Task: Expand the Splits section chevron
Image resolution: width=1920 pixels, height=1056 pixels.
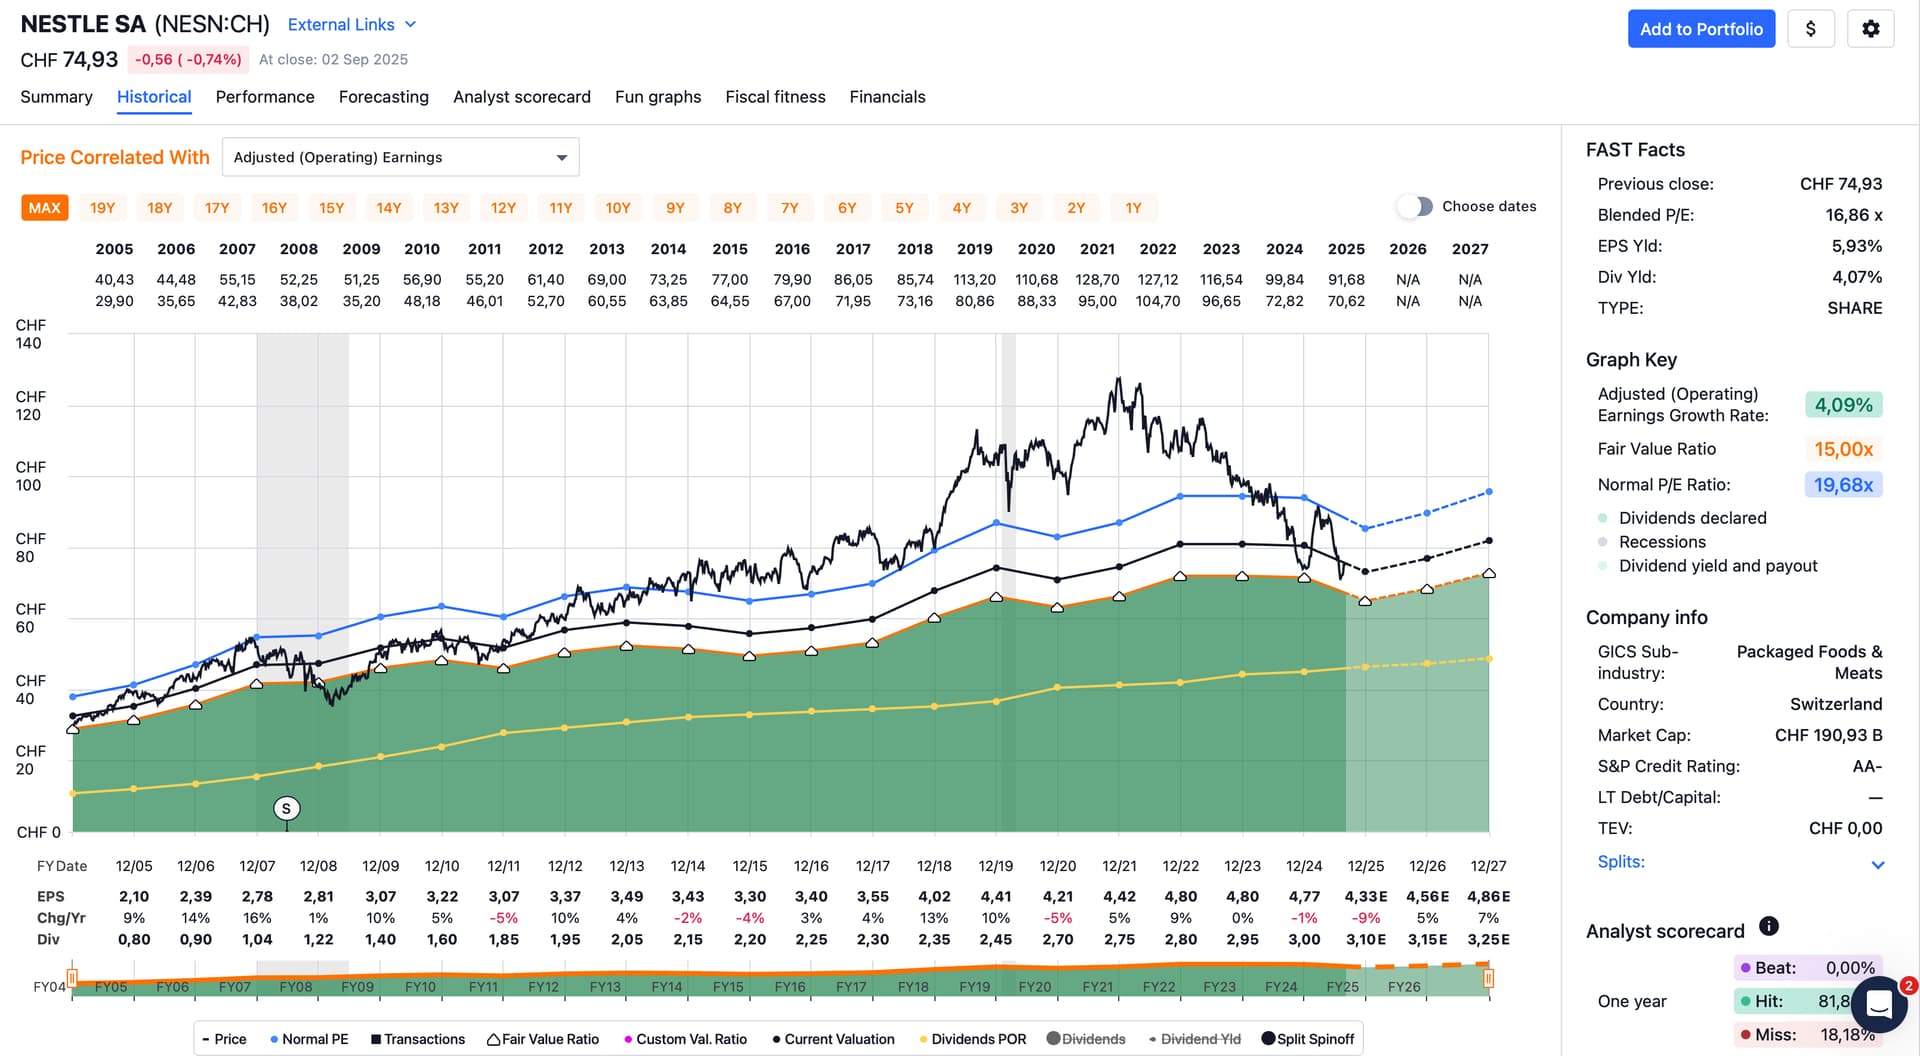Action: pos(1877,865)
